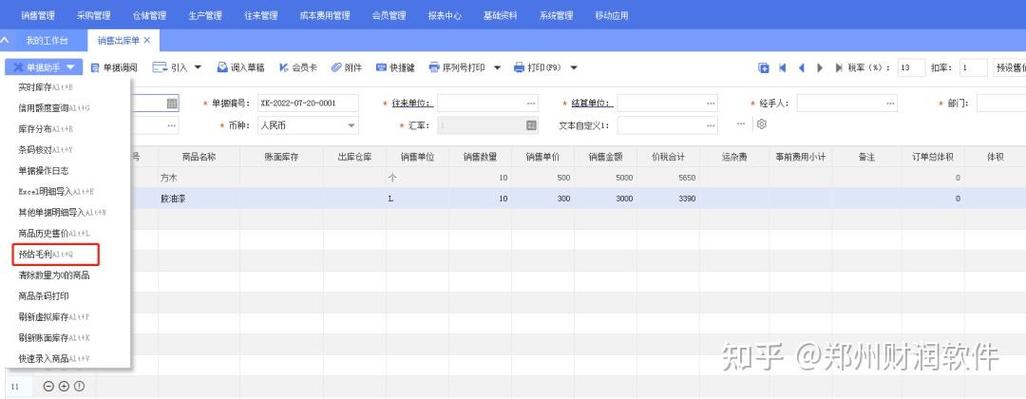The width and height of the screenshot is (1026, 399).
Task: Open the 往来管理 menu
Action: pyautogui.click(x=260, y=15)
